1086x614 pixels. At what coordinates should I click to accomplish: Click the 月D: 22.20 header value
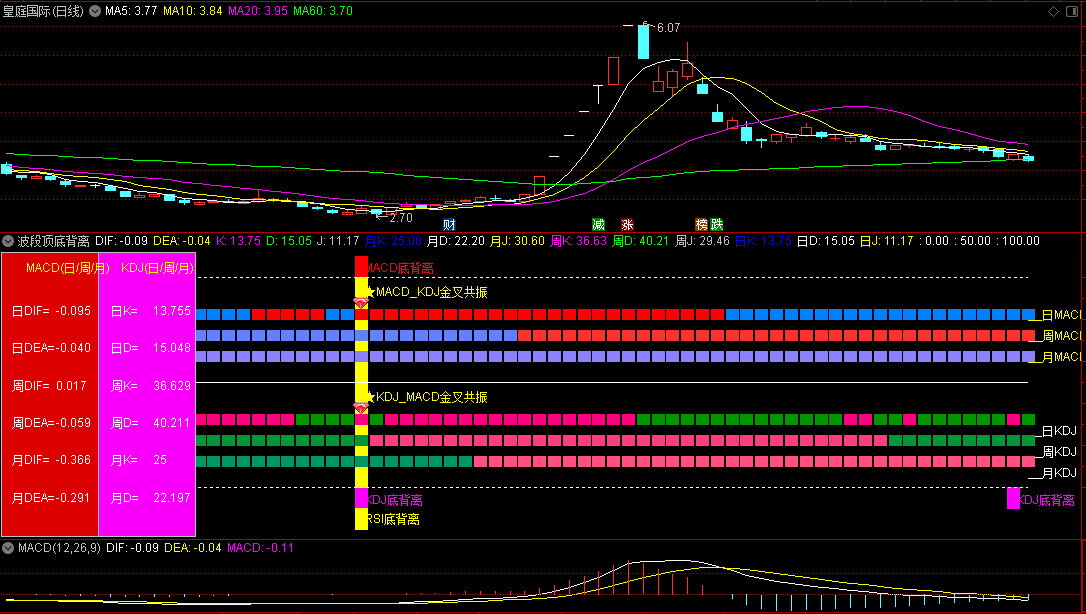tap(455, 241)
